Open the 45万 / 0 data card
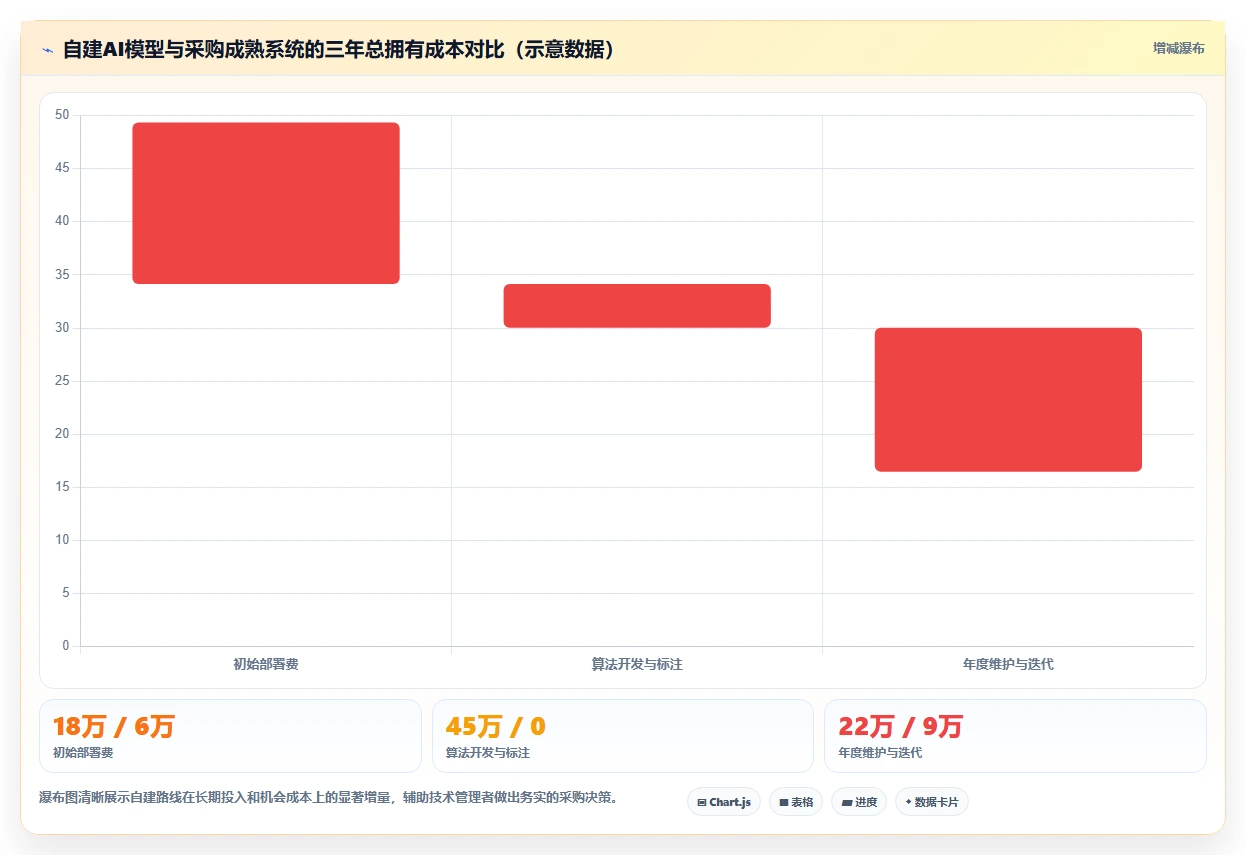This screenshot has height=855, width=1246. [623, 736]
